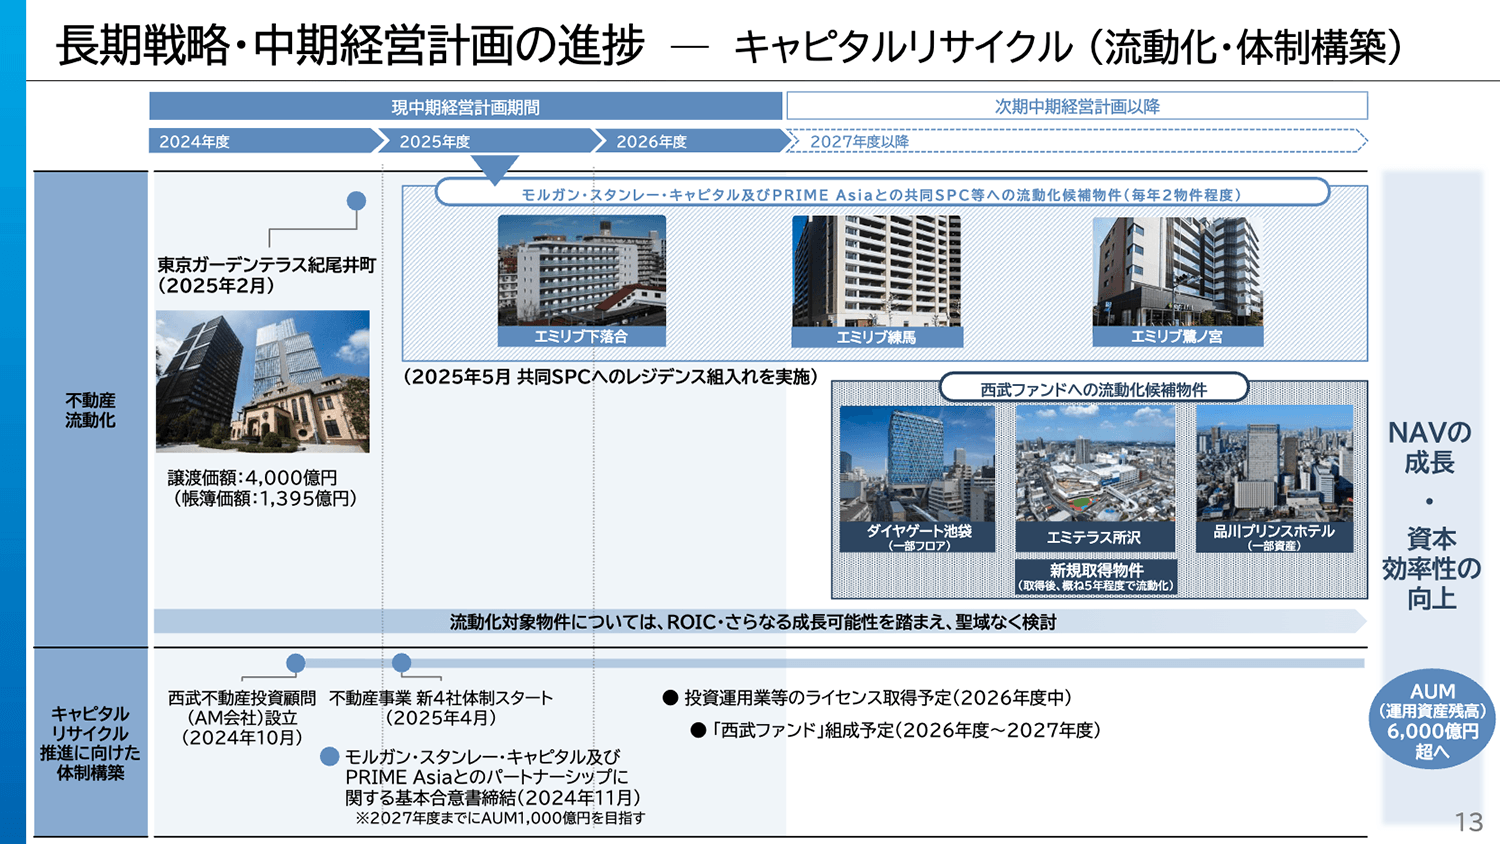Click the 聖域なく検討 banner arrow
This screenshot has width=1500, height=844.
click(x=760, y=621)
